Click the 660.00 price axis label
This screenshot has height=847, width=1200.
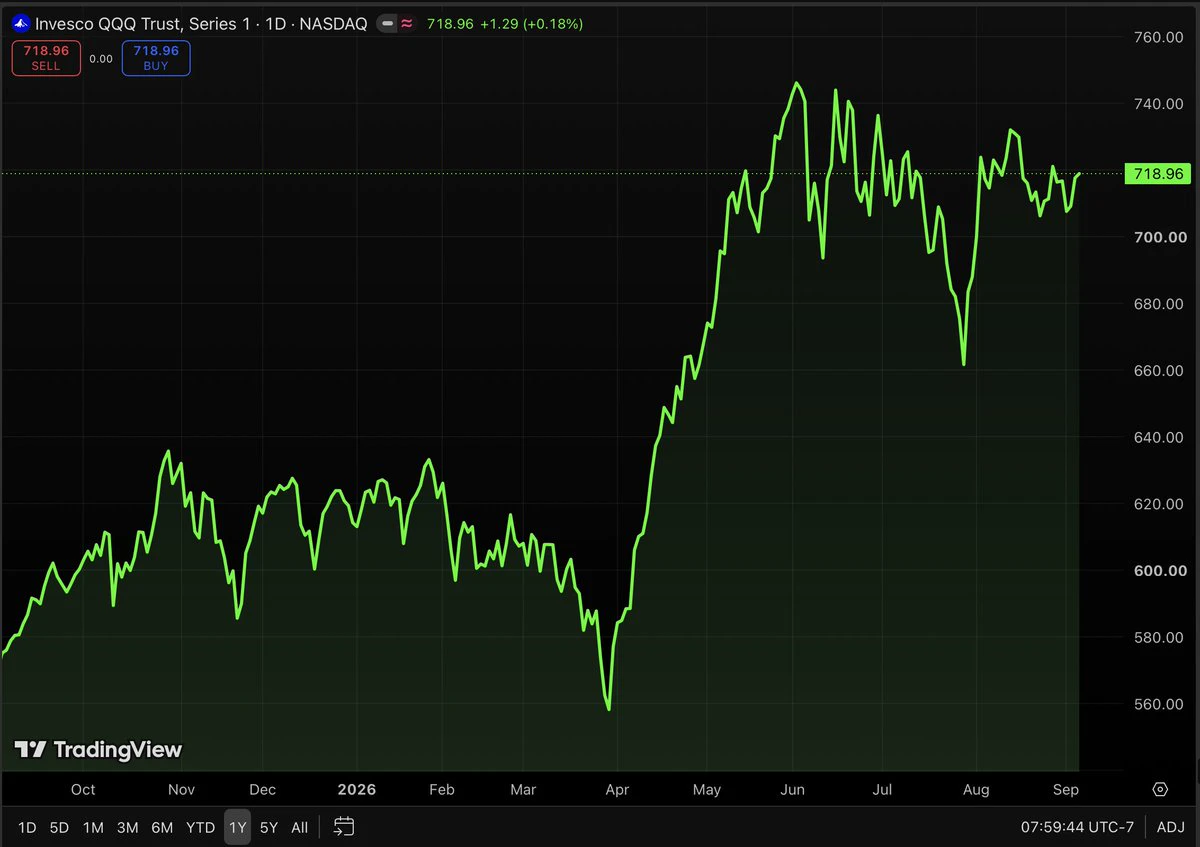[x=1160, y=371]
